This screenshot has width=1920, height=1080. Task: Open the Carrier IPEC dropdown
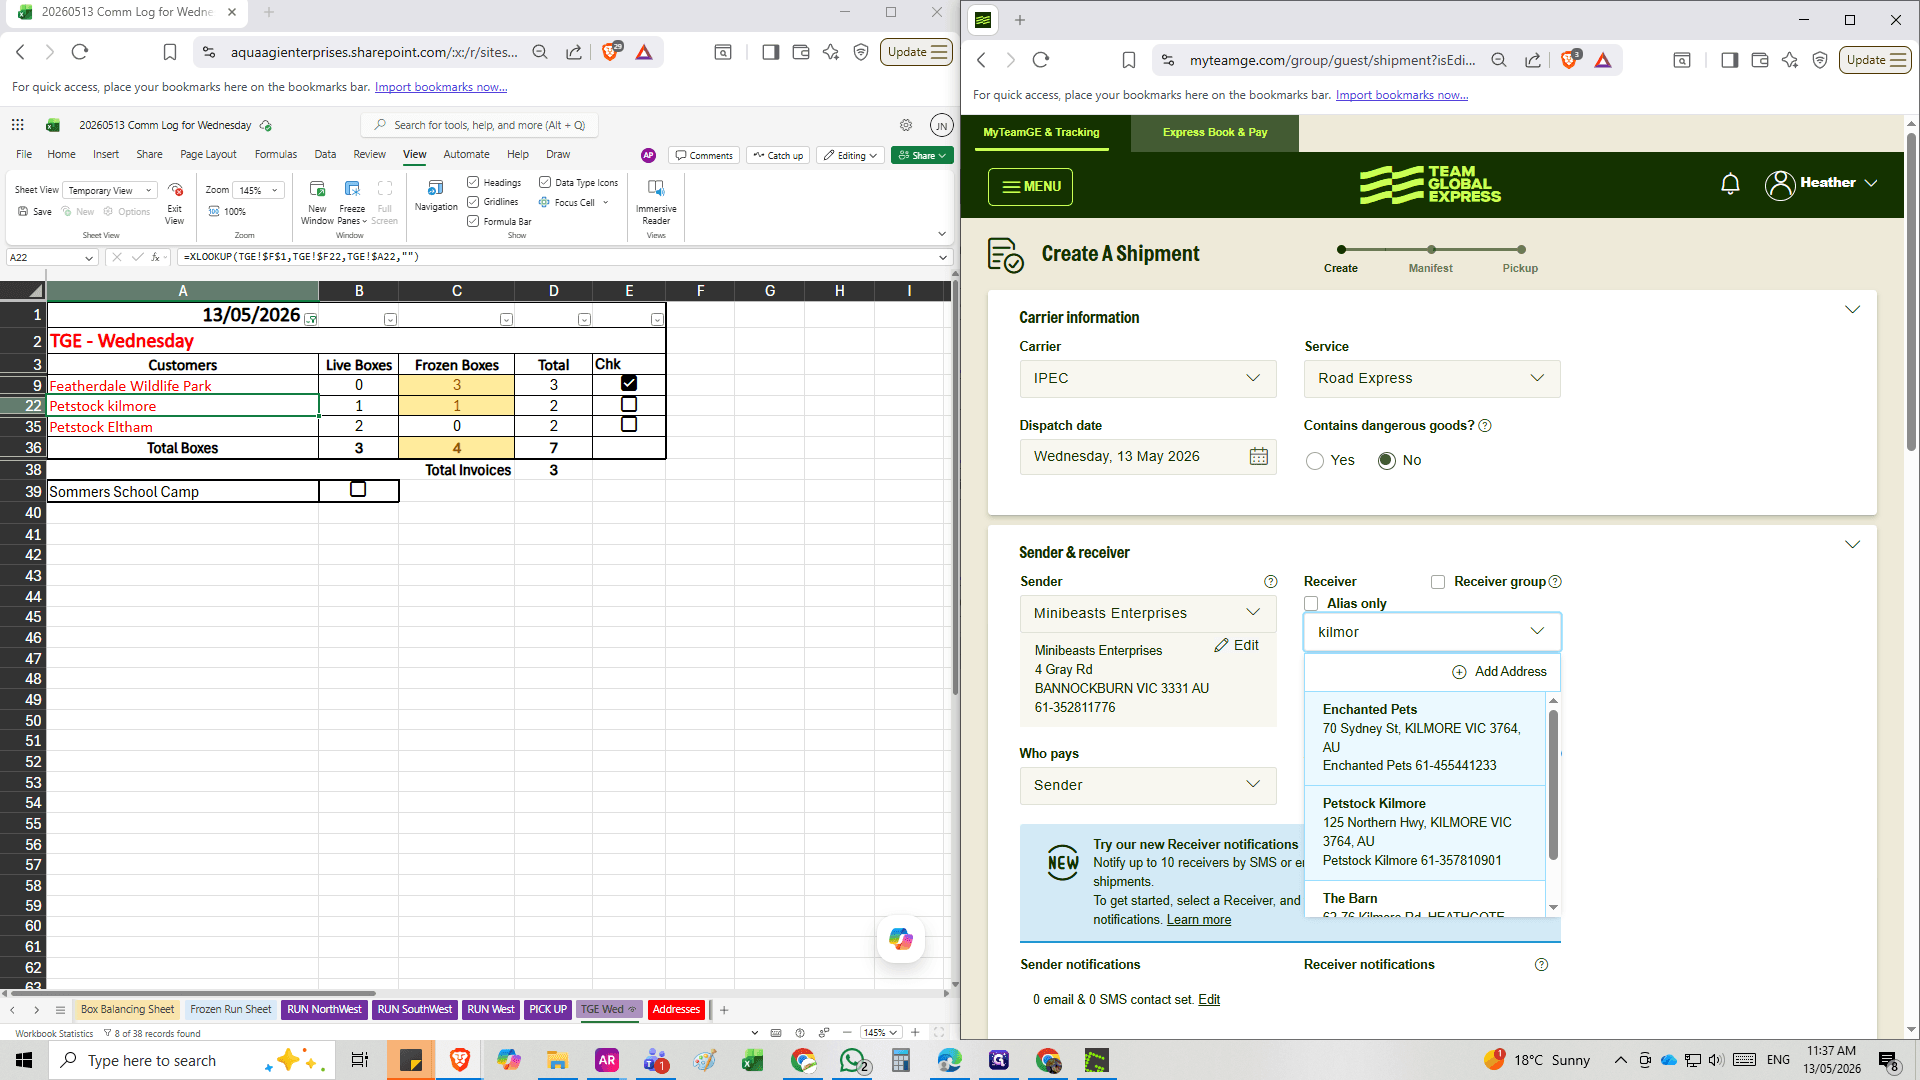coord(1148,378)
